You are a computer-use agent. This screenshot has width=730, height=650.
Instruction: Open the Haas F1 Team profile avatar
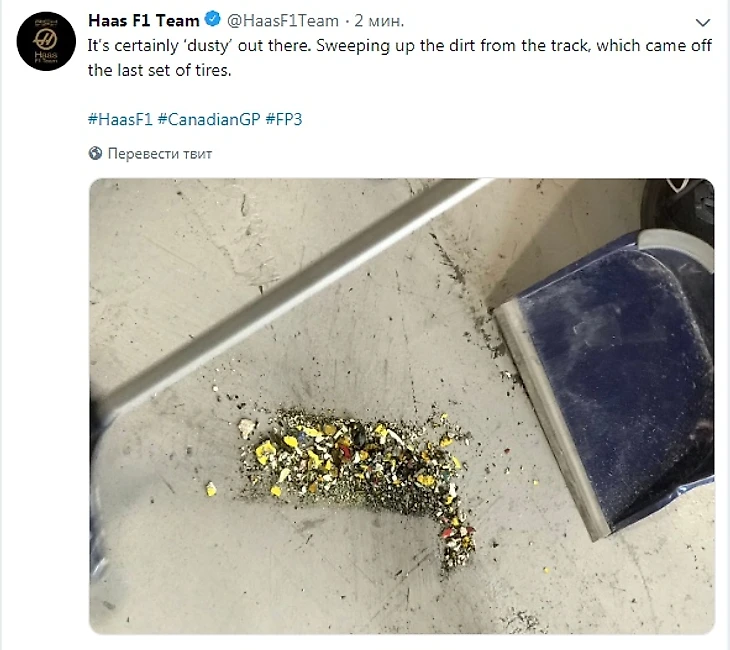click(46, 41)
